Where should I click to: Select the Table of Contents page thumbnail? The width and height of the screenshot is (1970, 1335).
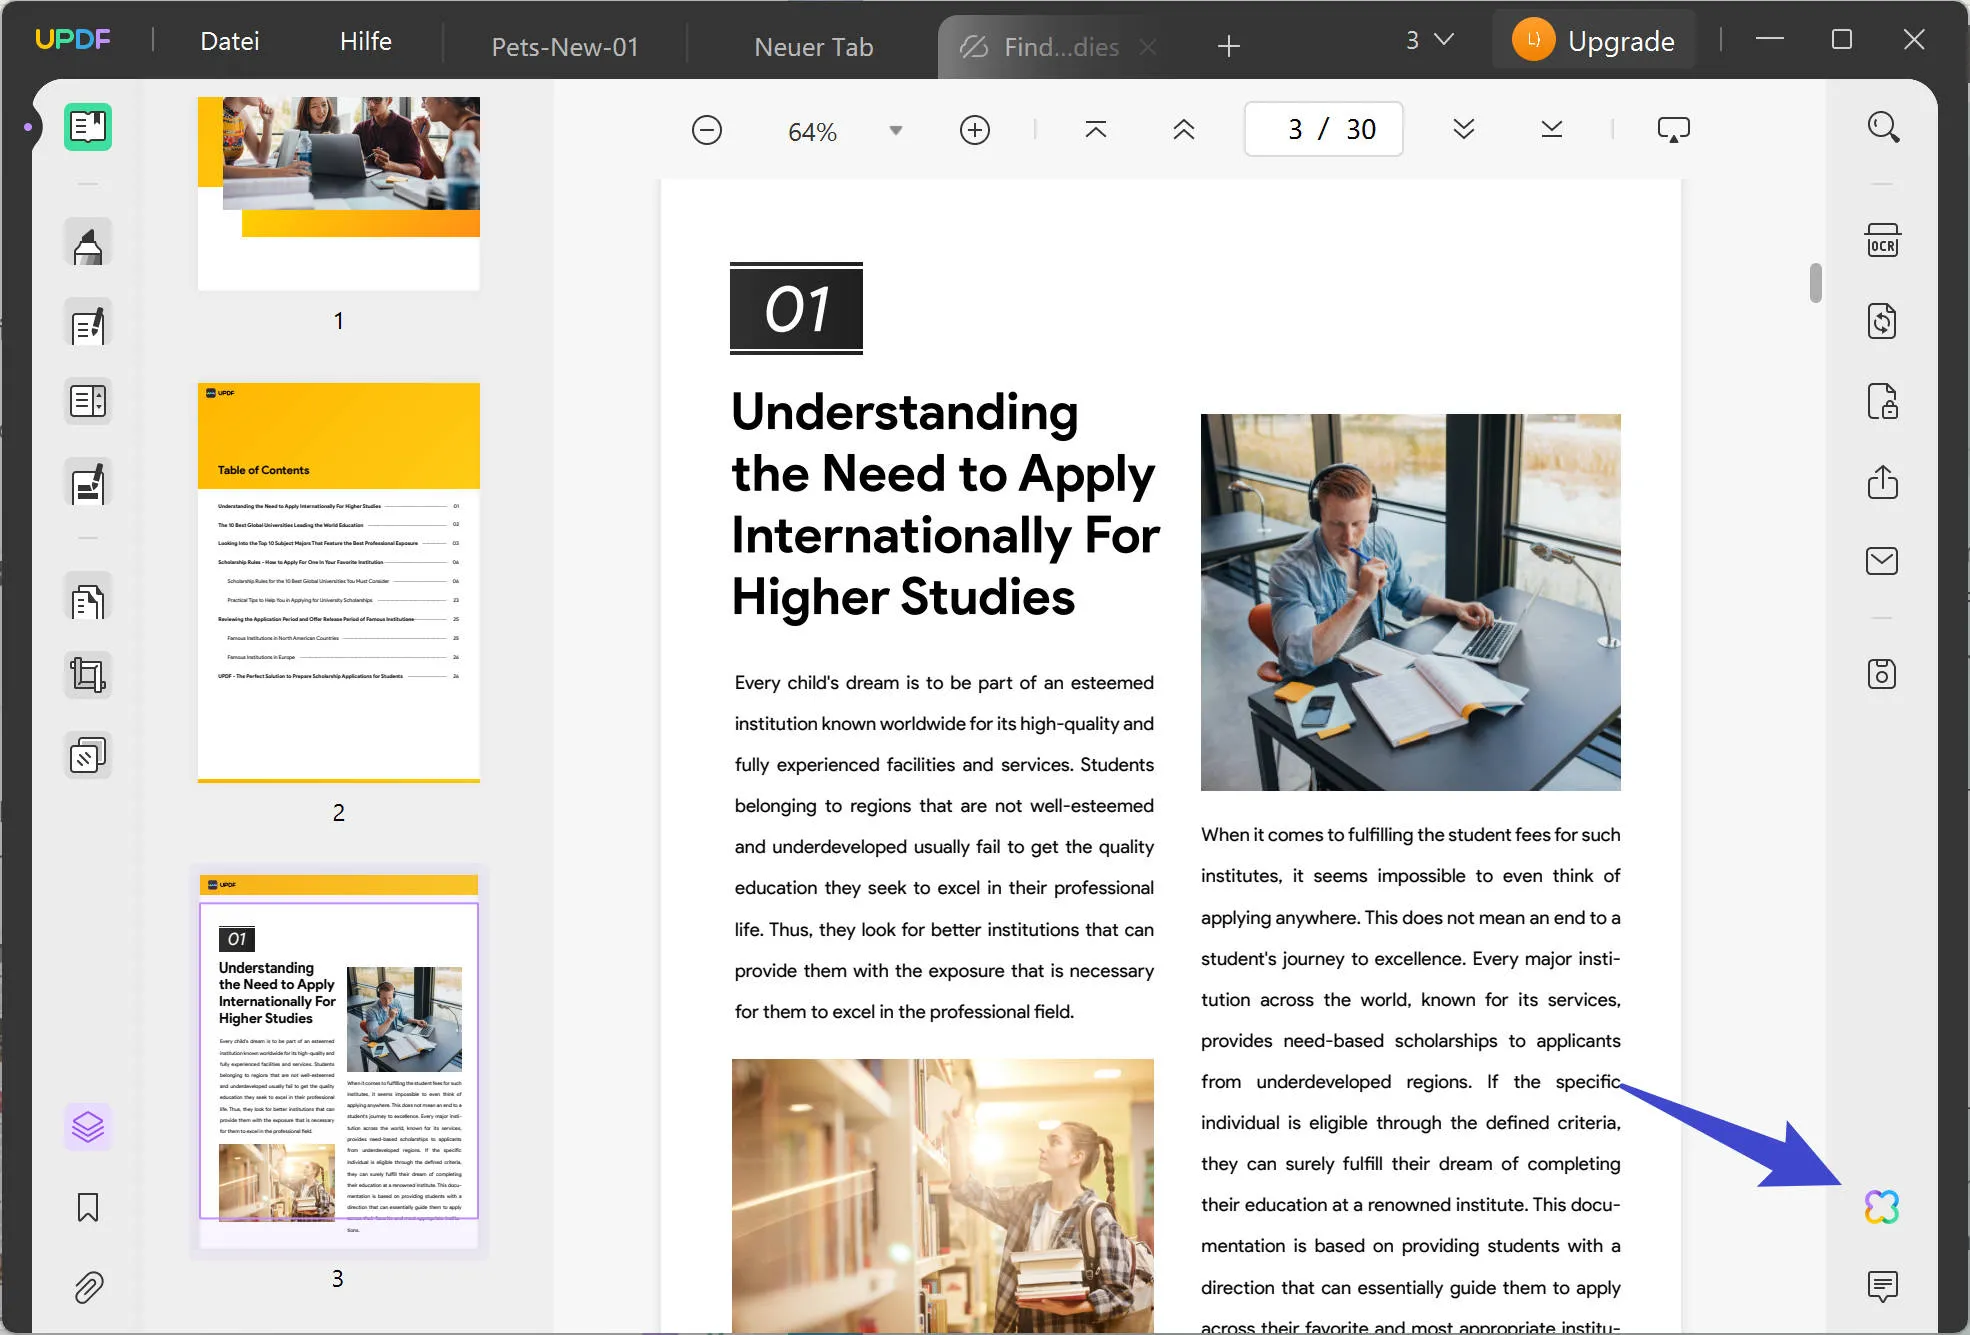339,581
